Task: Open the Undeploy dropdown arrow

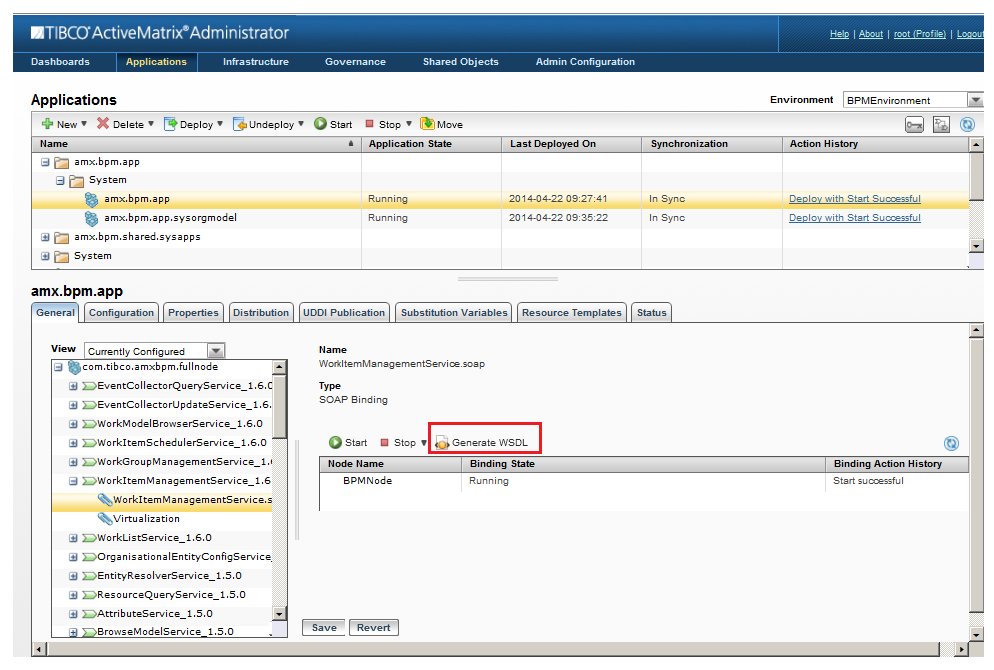Action: [x=301, y=124]
